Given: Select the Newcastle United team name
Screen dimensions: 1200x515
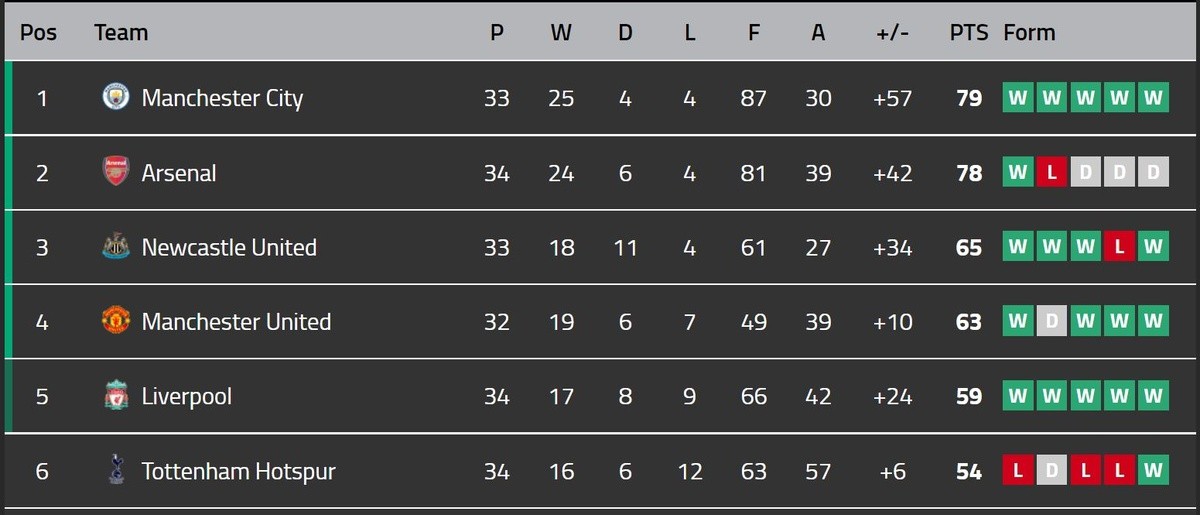Looking at the screenshot, I should click(229, 247).
